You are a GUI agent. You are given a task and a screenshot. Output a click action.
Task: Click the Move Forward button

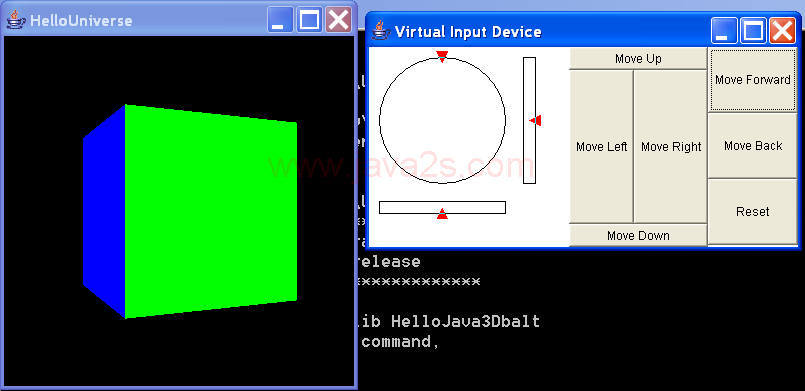click(x=753, y=80)
